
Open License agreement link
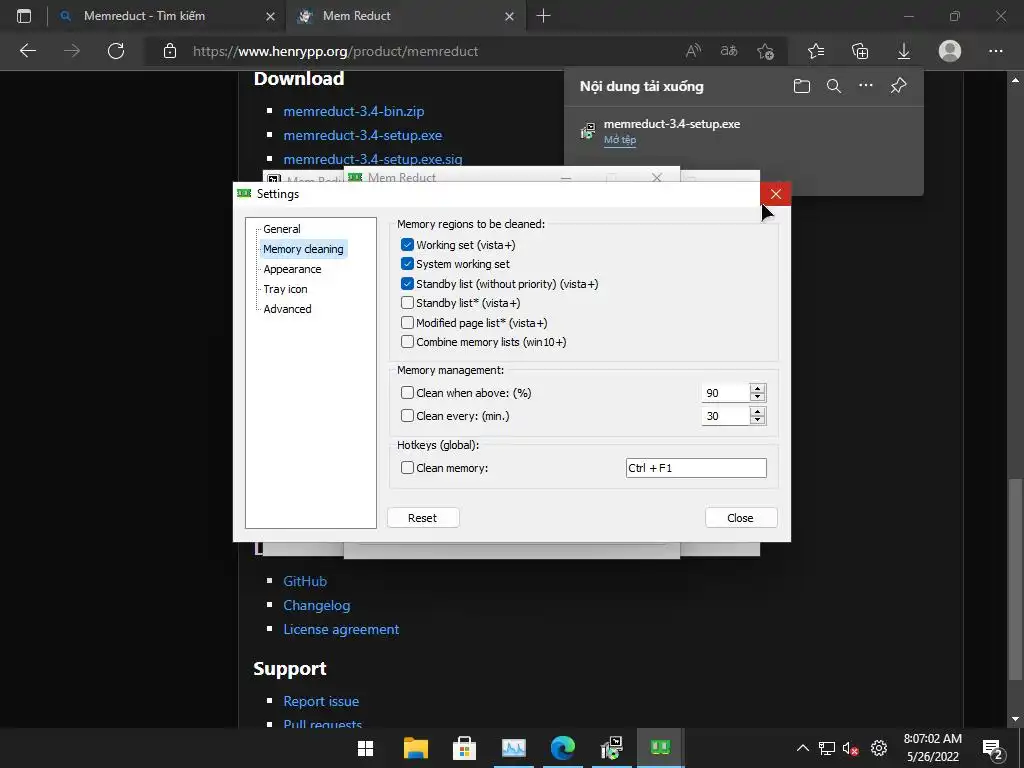(x=341, y=630)
